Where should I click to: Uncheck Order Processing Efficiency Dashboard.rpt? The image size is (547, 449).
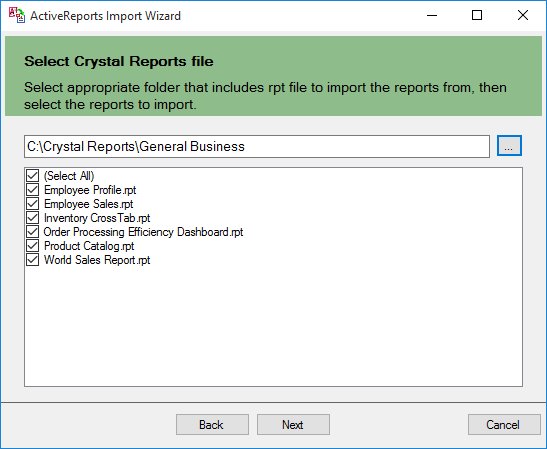coord(32,232)
